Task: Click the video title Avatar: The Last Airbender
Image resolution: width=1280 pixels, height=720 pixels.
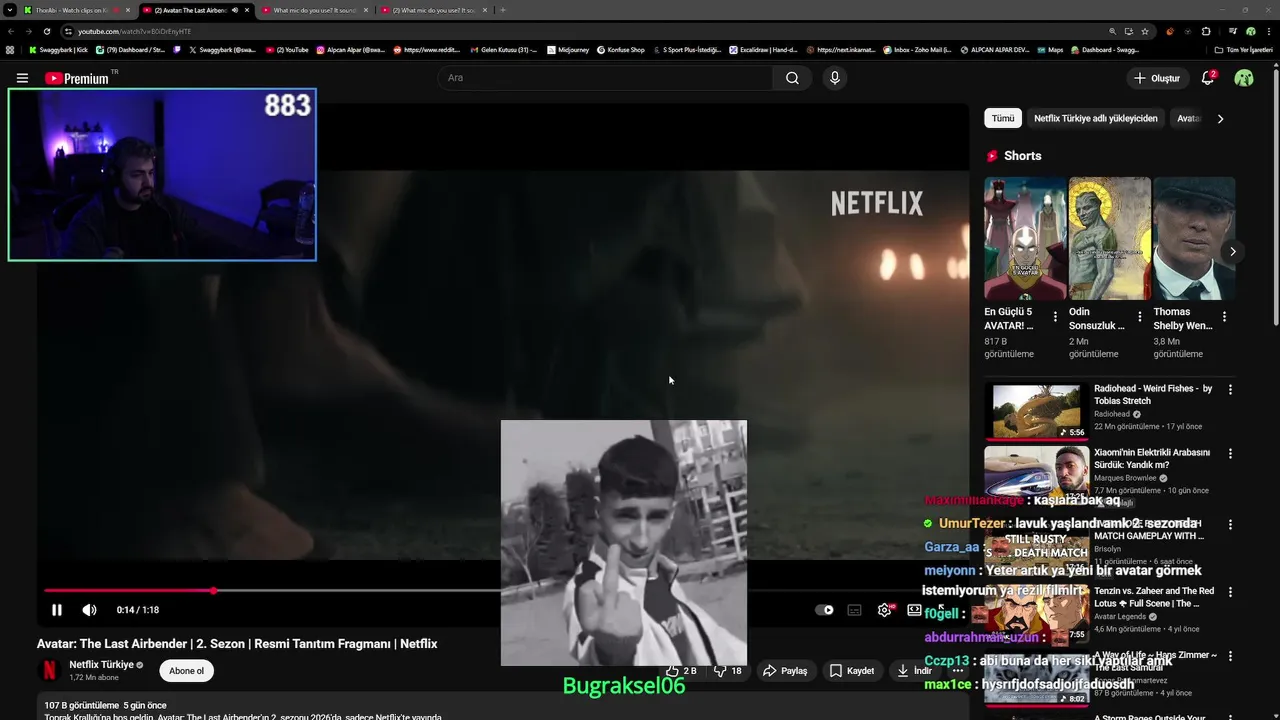Action: (237, 644)
